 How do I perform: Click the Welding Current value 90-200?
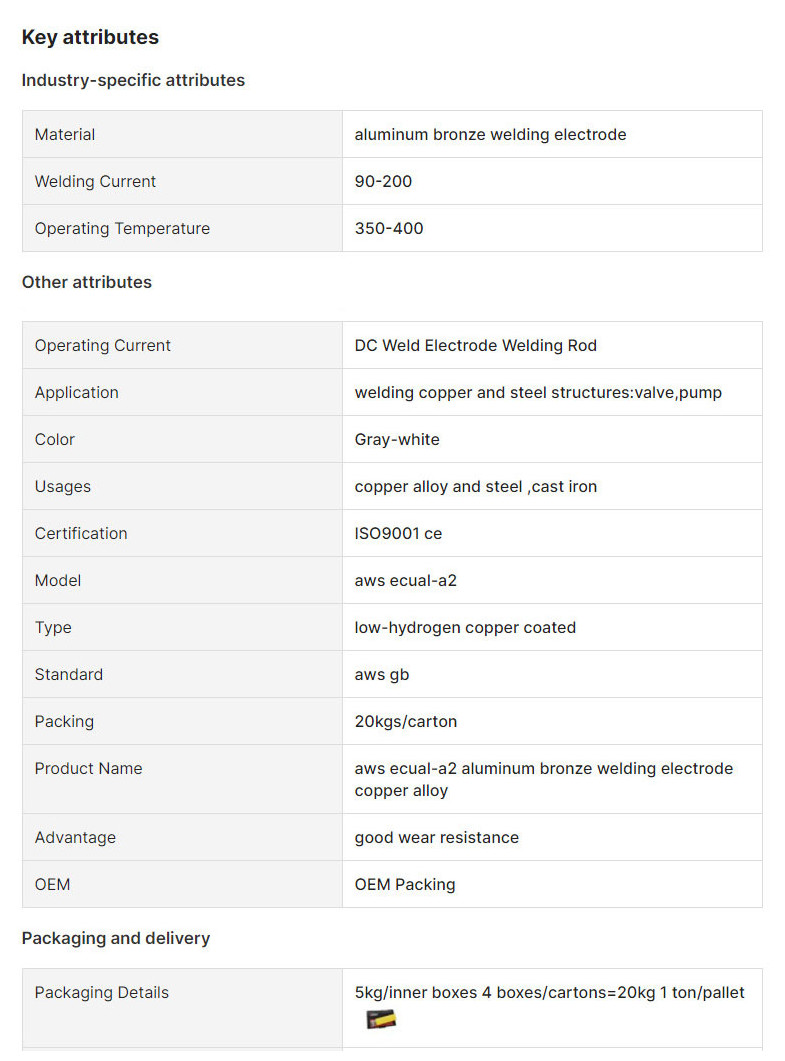[383, 181]
